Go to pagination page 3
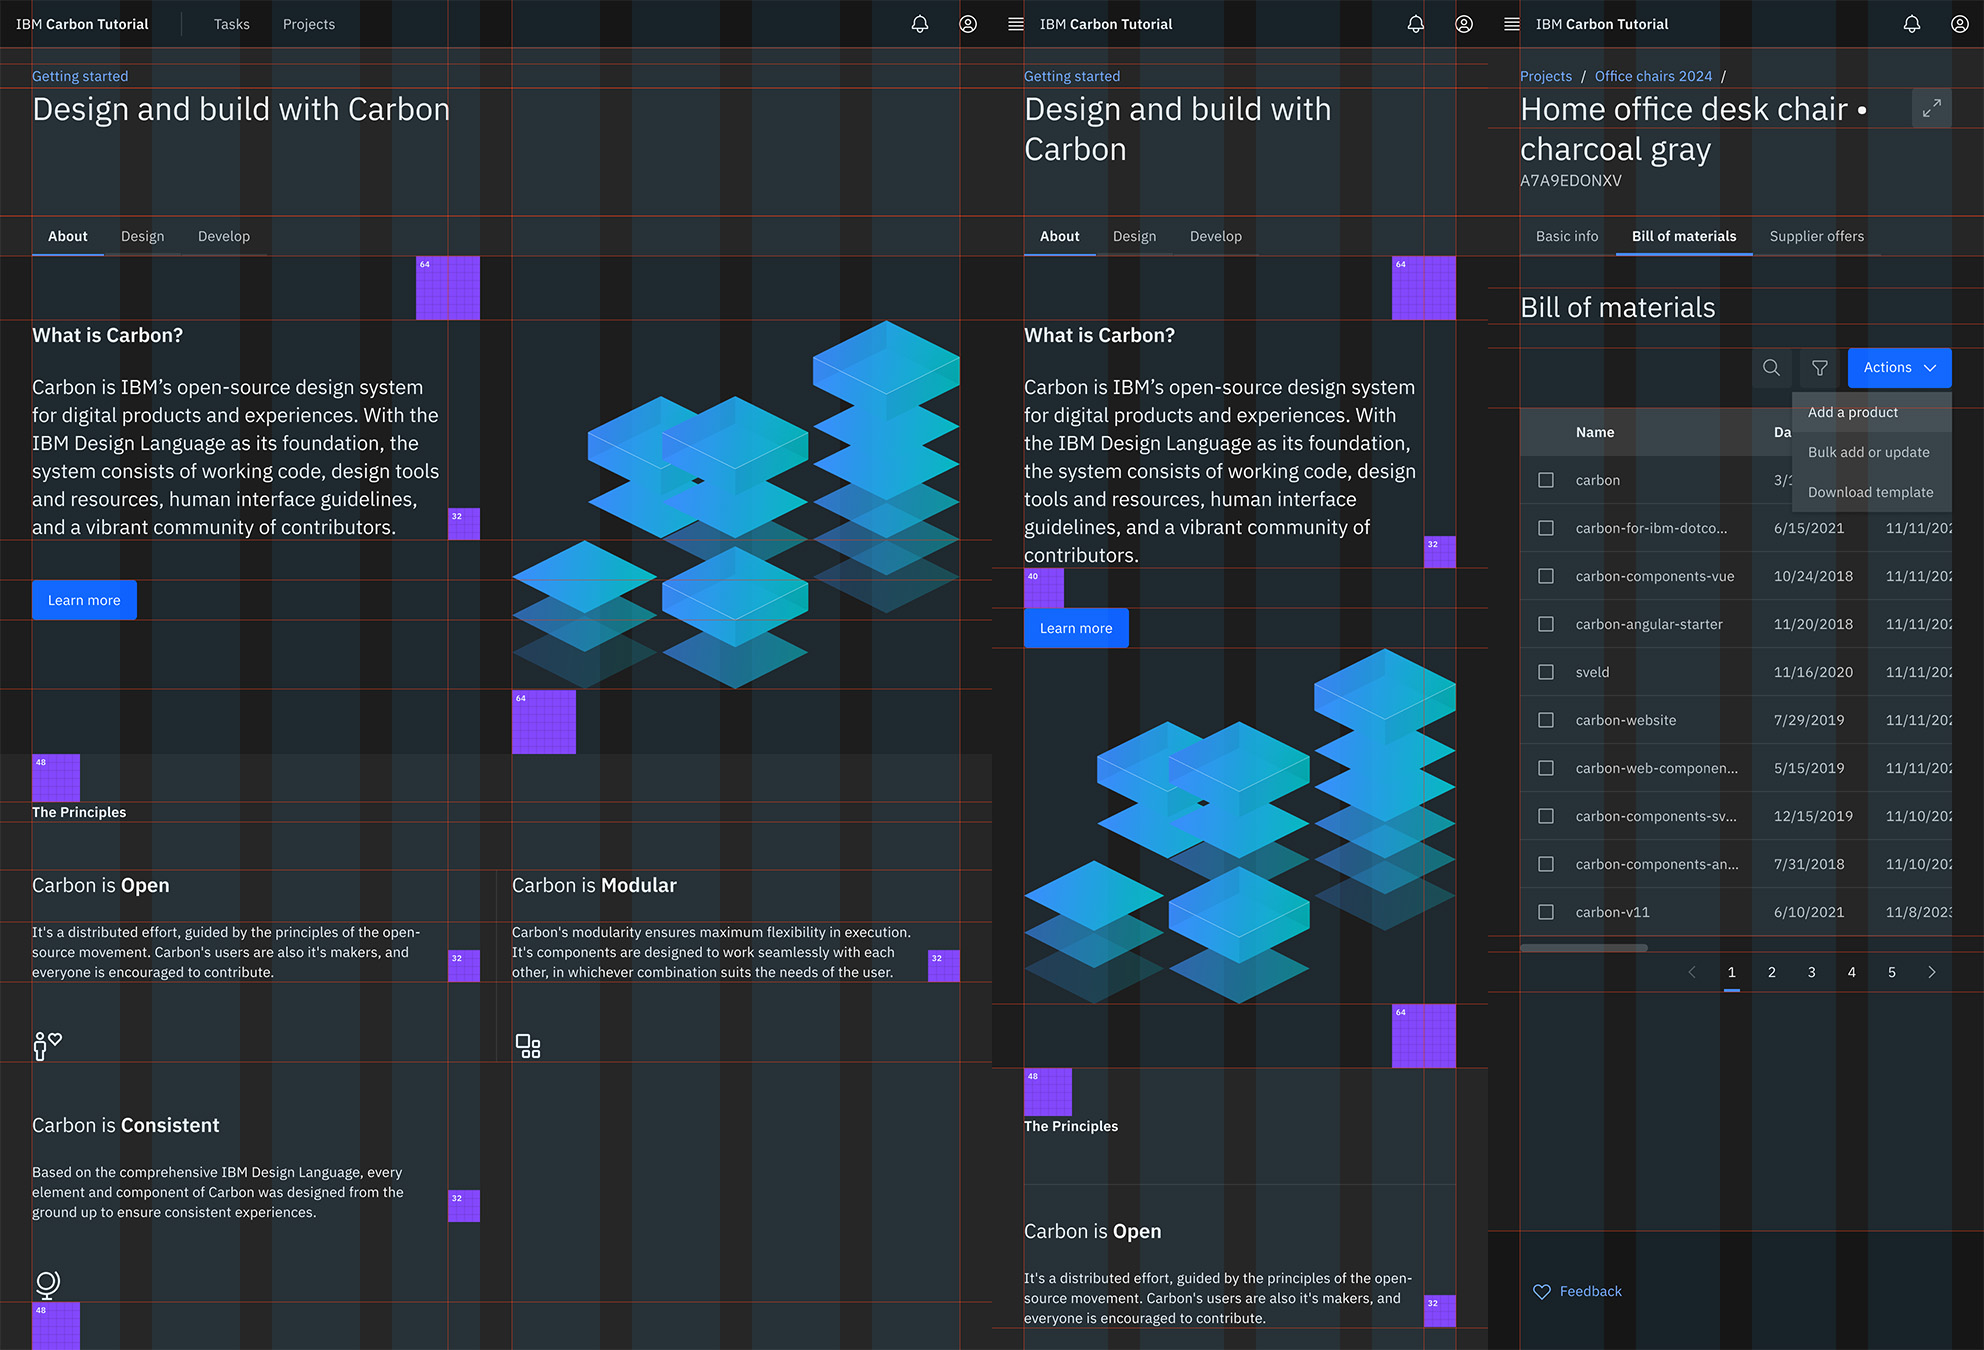The image size is (1984, 1350). (1812, 972)
